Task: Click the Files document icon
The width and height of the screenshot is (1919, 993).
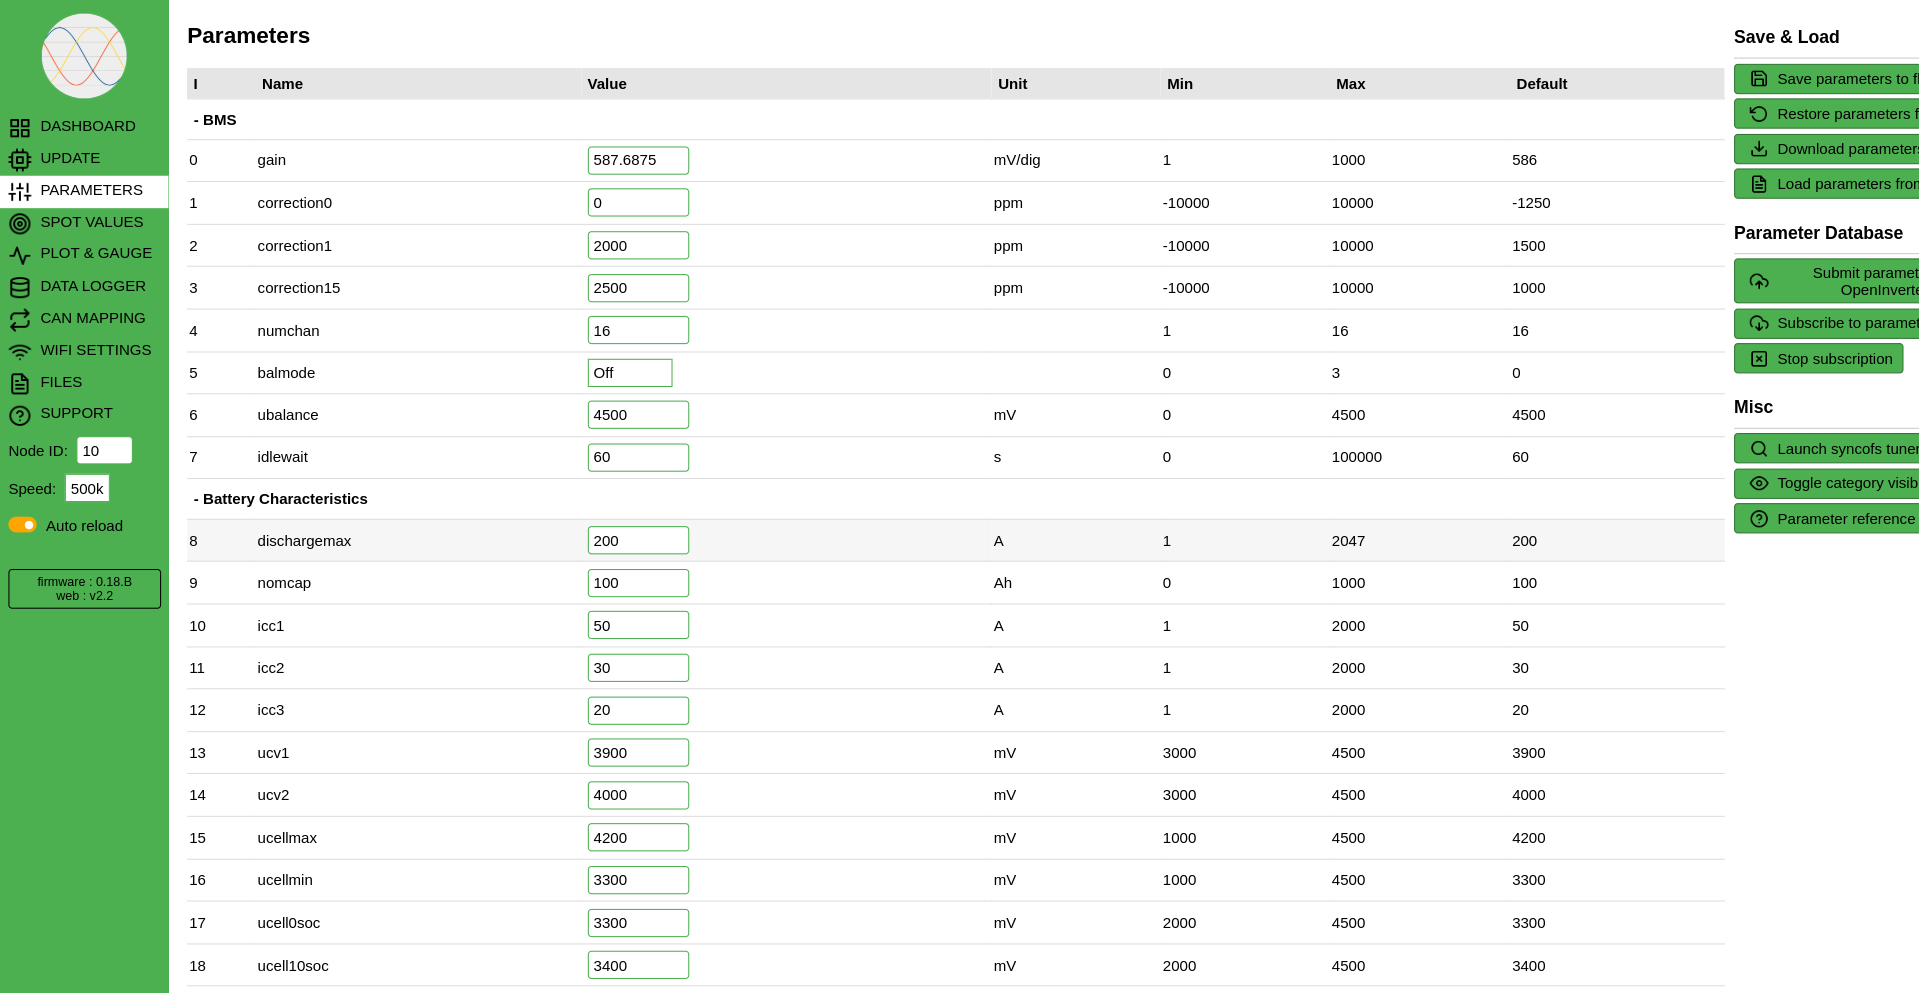Action: click(x=20, y=384)
